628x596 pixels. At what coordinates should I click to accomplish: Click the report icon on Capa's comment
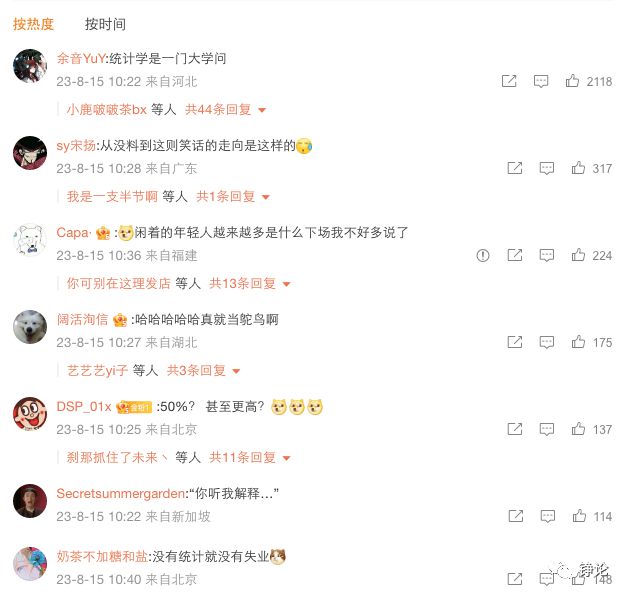(483, 255)
